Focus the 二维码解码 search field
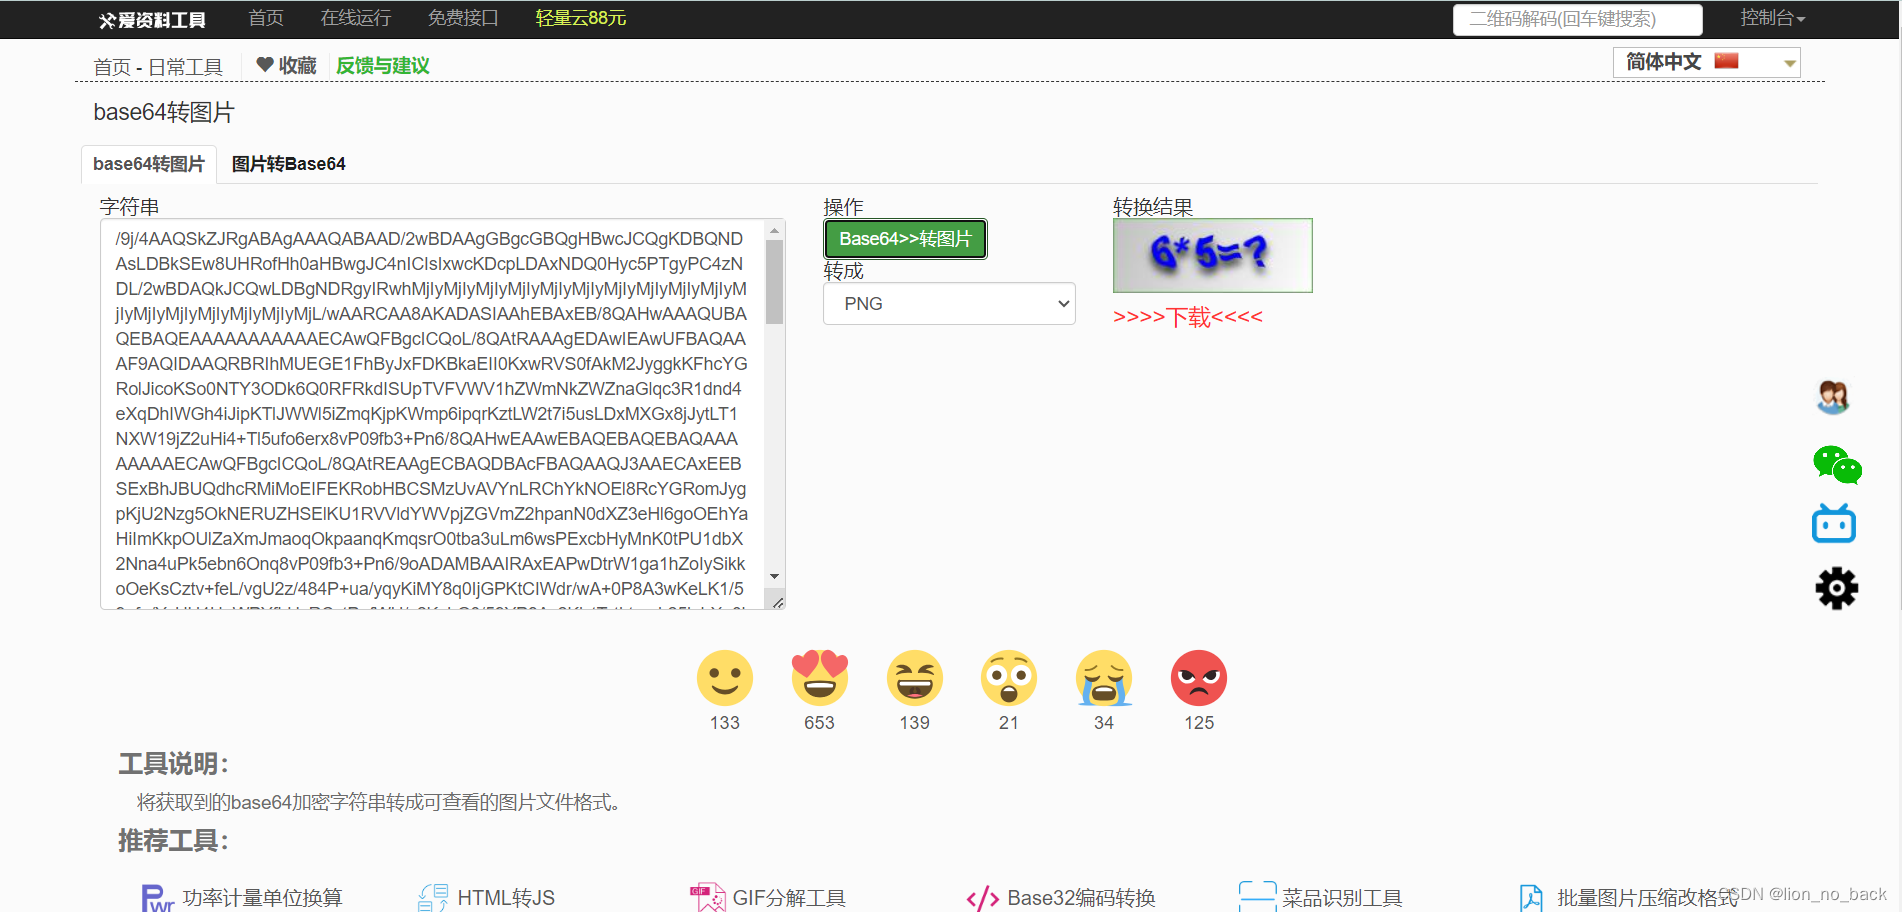1902x912 pixels. 1577,19
